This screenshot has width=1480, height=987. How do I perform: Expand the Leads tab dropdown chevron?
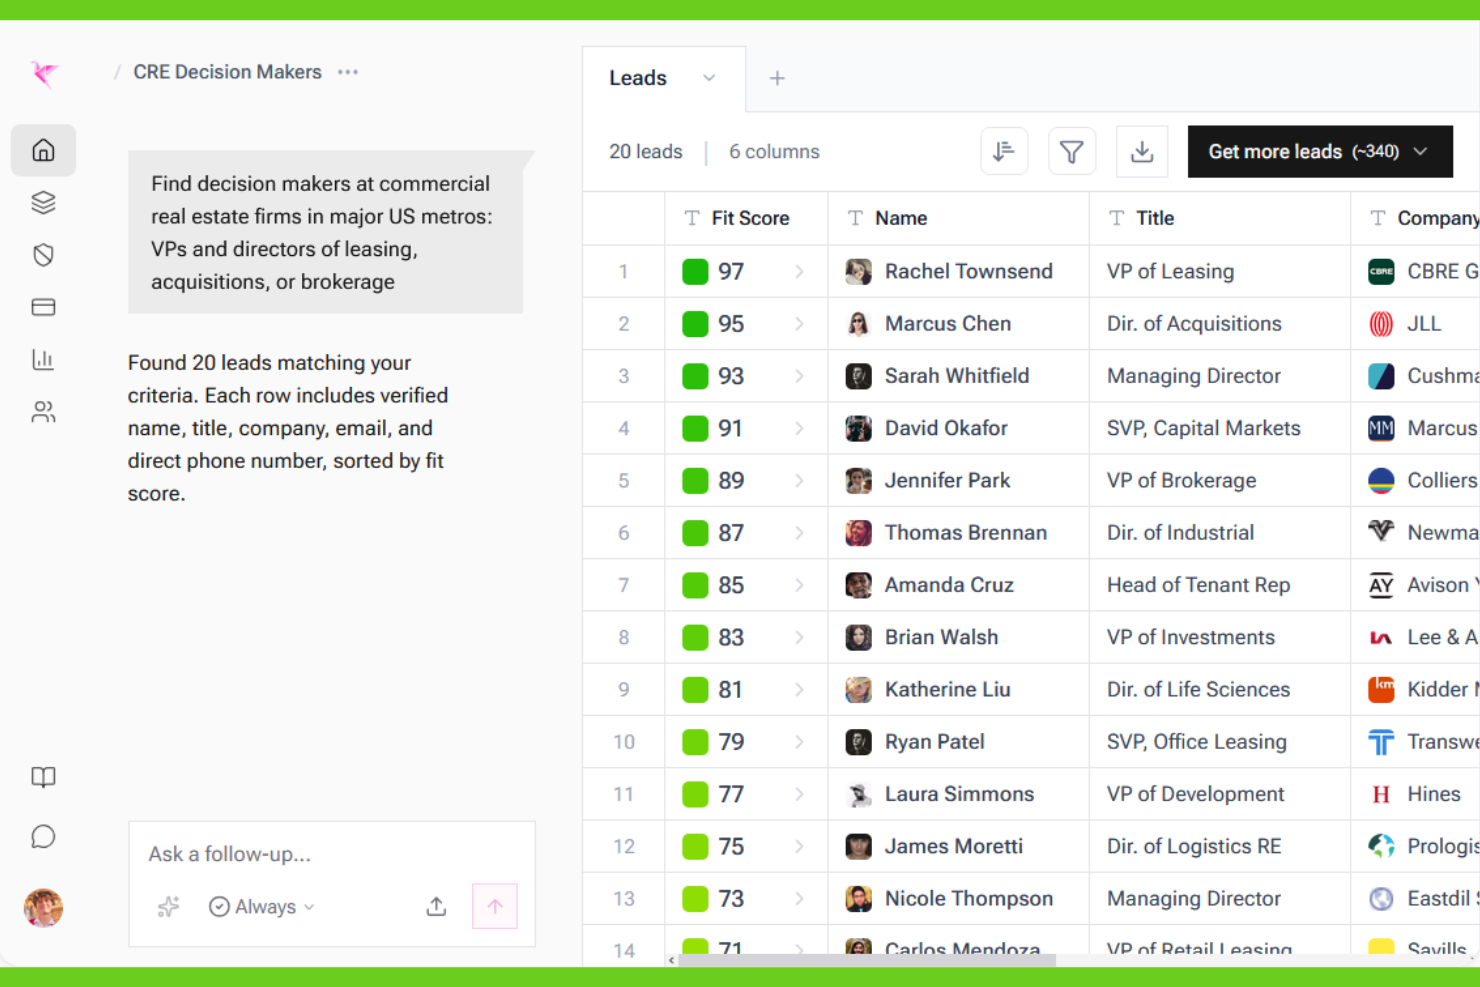pos(709,78)
